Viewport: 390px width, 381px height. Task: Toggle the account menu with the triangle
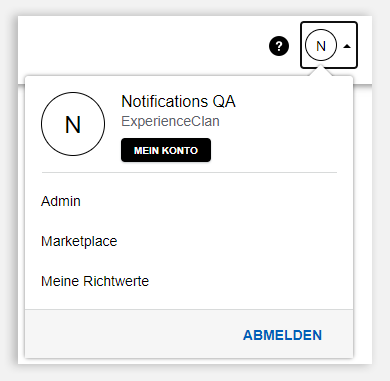pos(347,46)
